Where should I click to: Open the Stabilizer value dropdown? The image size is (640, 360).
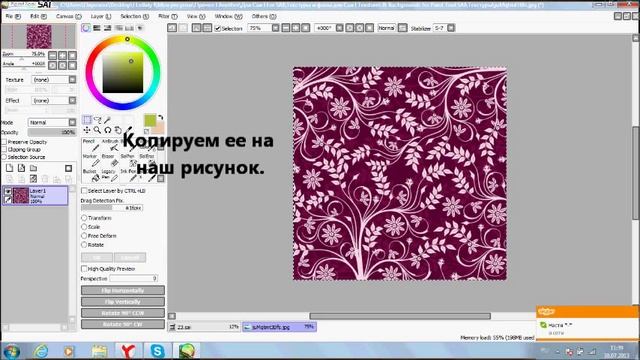(x=451, y=28)
